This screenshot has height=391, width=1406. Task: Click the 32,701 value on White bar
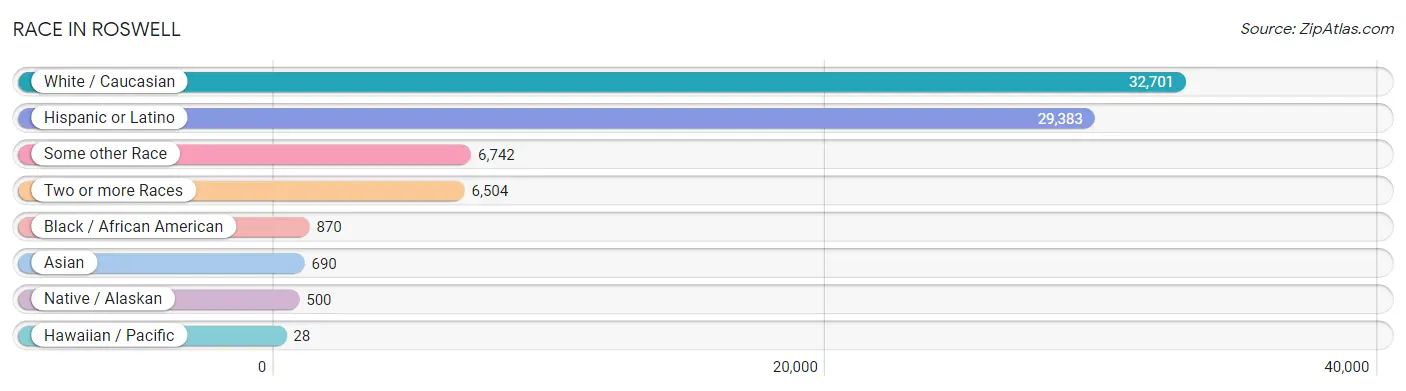pos(1151,82)
